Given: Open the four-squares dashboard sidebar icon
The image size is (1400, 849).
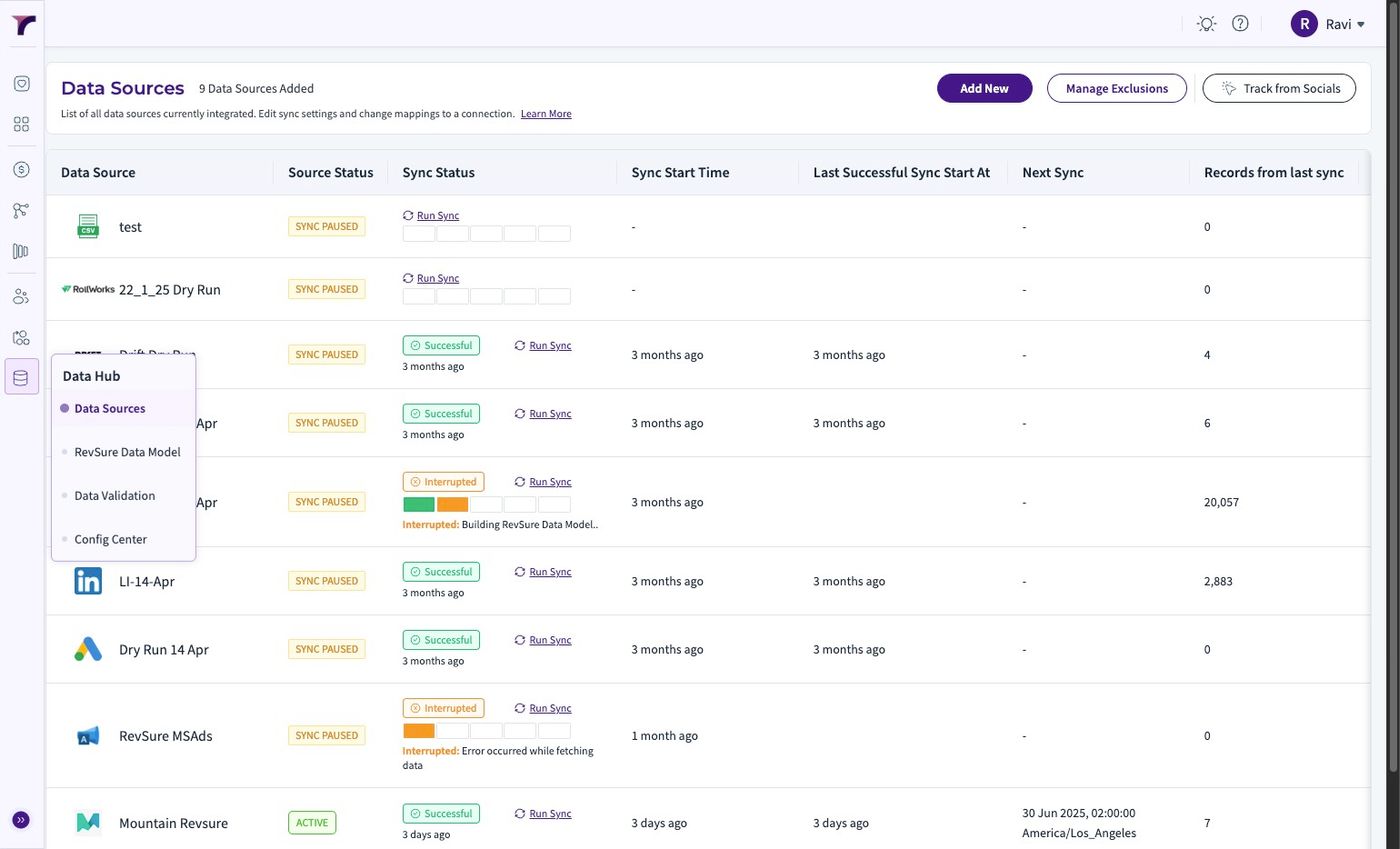Looking at the screenshot, I should click(21, 124).
